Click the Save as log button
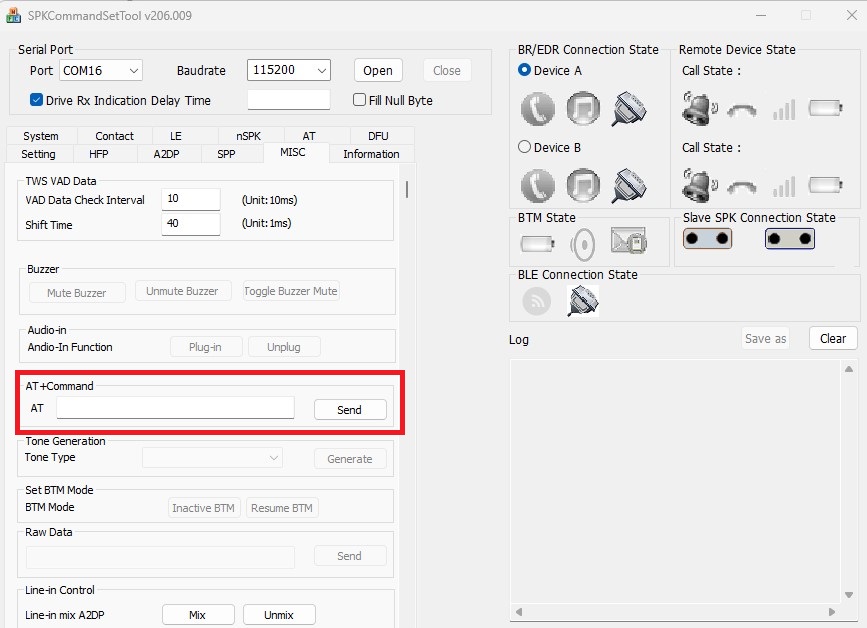 coord(765,338)
